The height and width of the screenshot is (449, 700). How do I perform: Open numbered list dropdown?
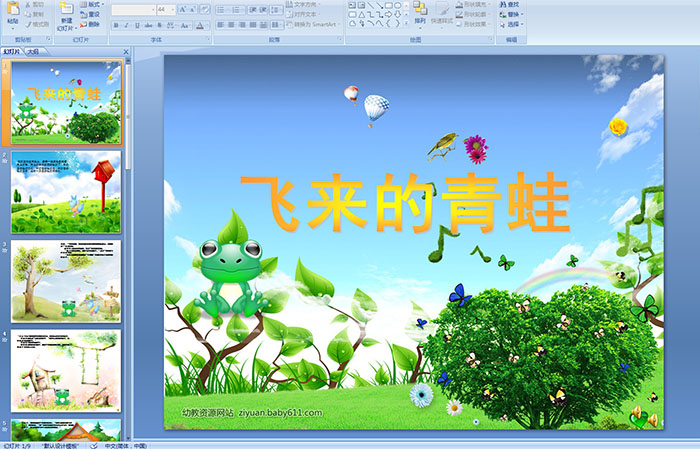(238, 10)
